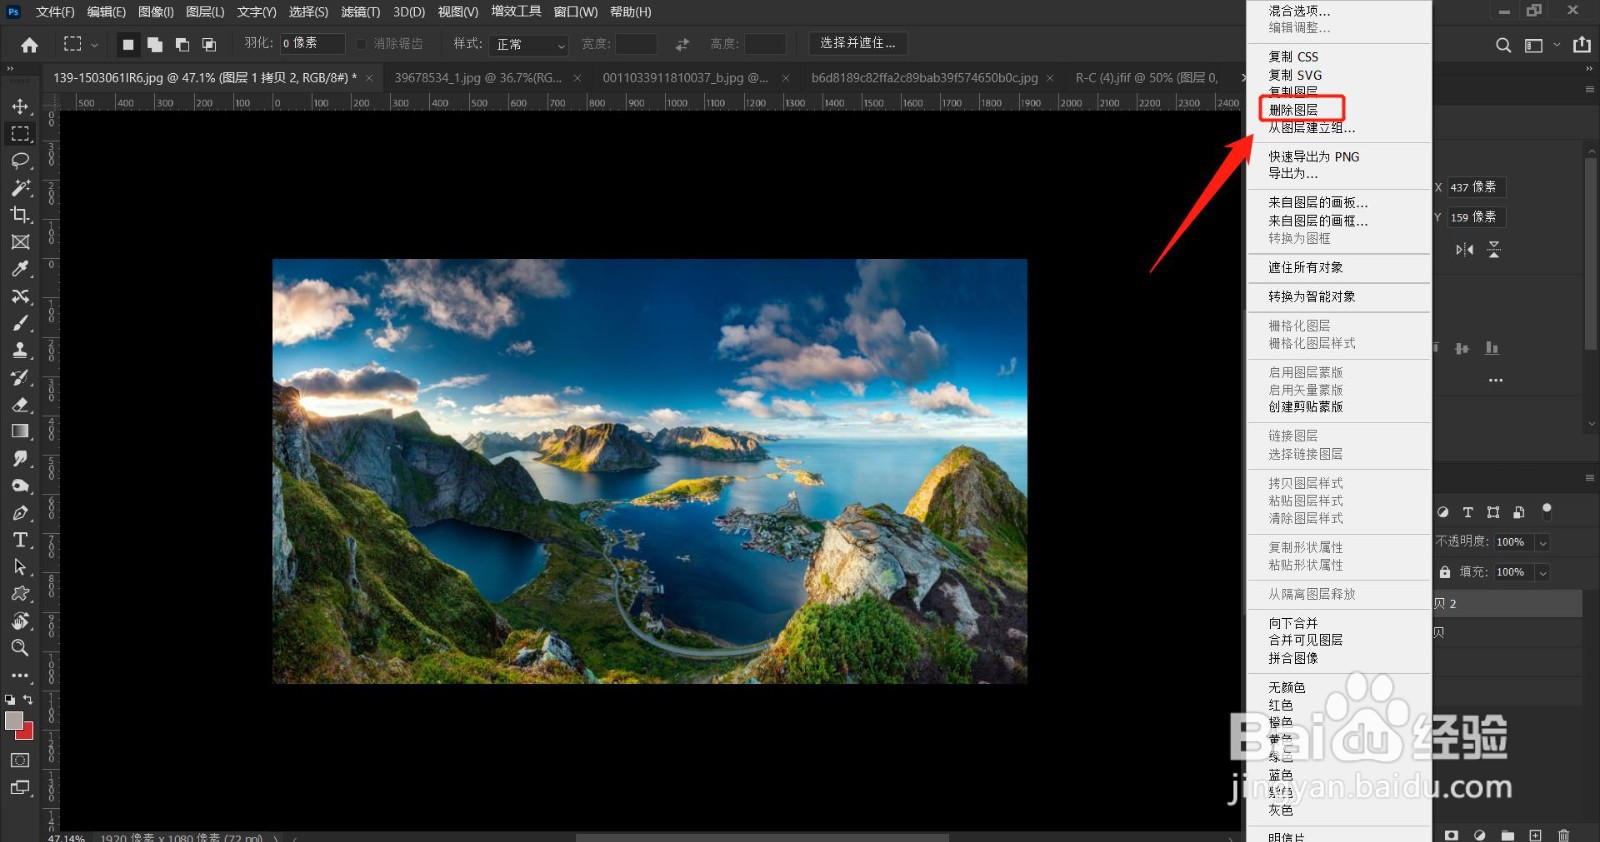This screenshot has width=1600, height=842.
Task: Toggle the layer filter switch
Action: tap(1547, 511)
